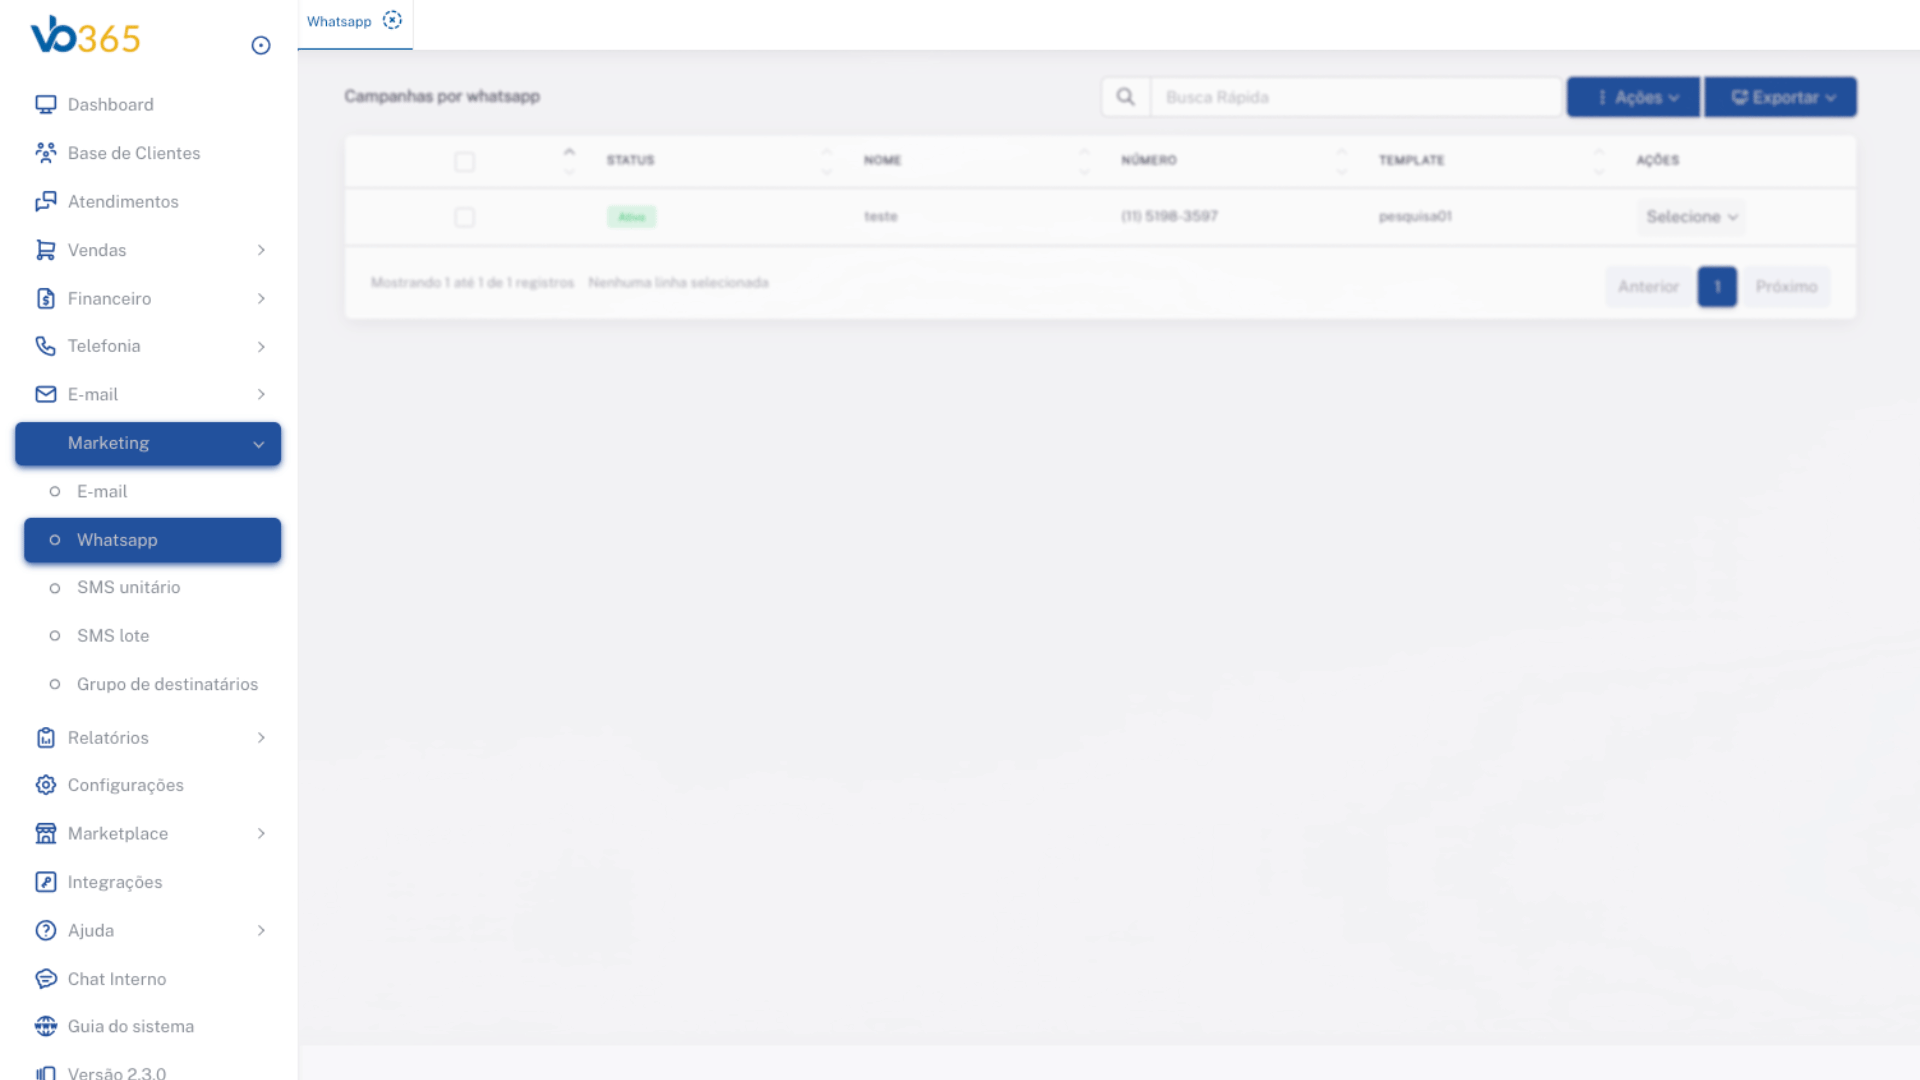Click Versão 2.3.0 text
The width and height of the screenshot is (1920, 1080).
coord(117,1072)
